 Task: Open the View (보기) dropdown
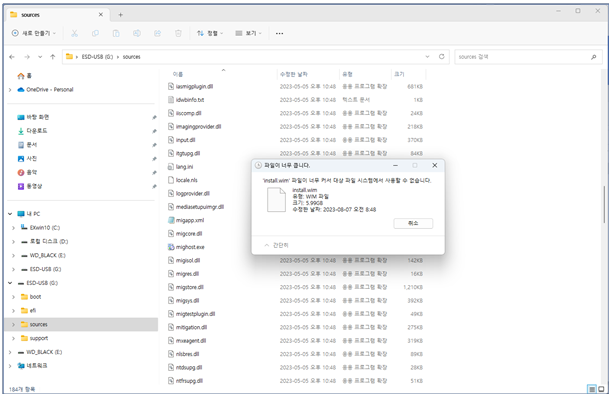(249, 34)
